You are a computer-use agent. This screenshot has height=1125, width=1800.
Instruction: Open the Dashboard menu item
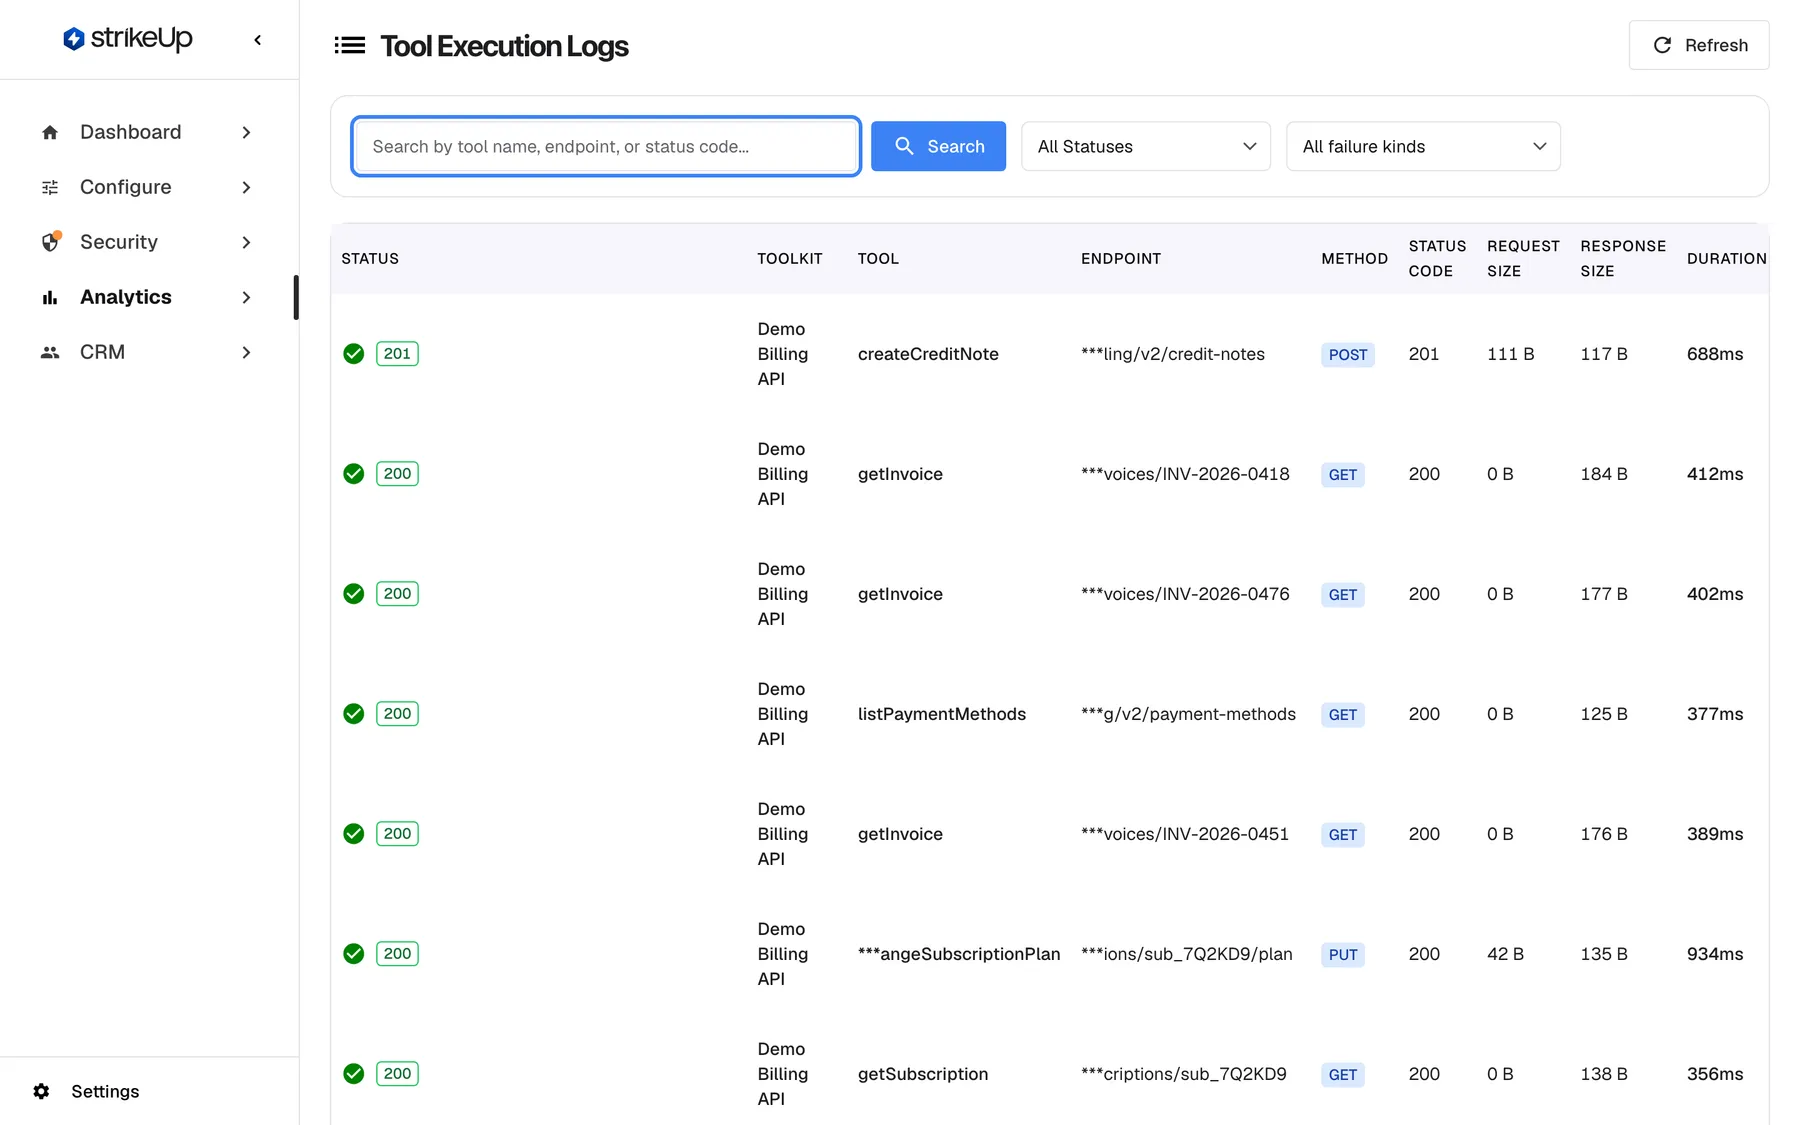coord(147,132)
